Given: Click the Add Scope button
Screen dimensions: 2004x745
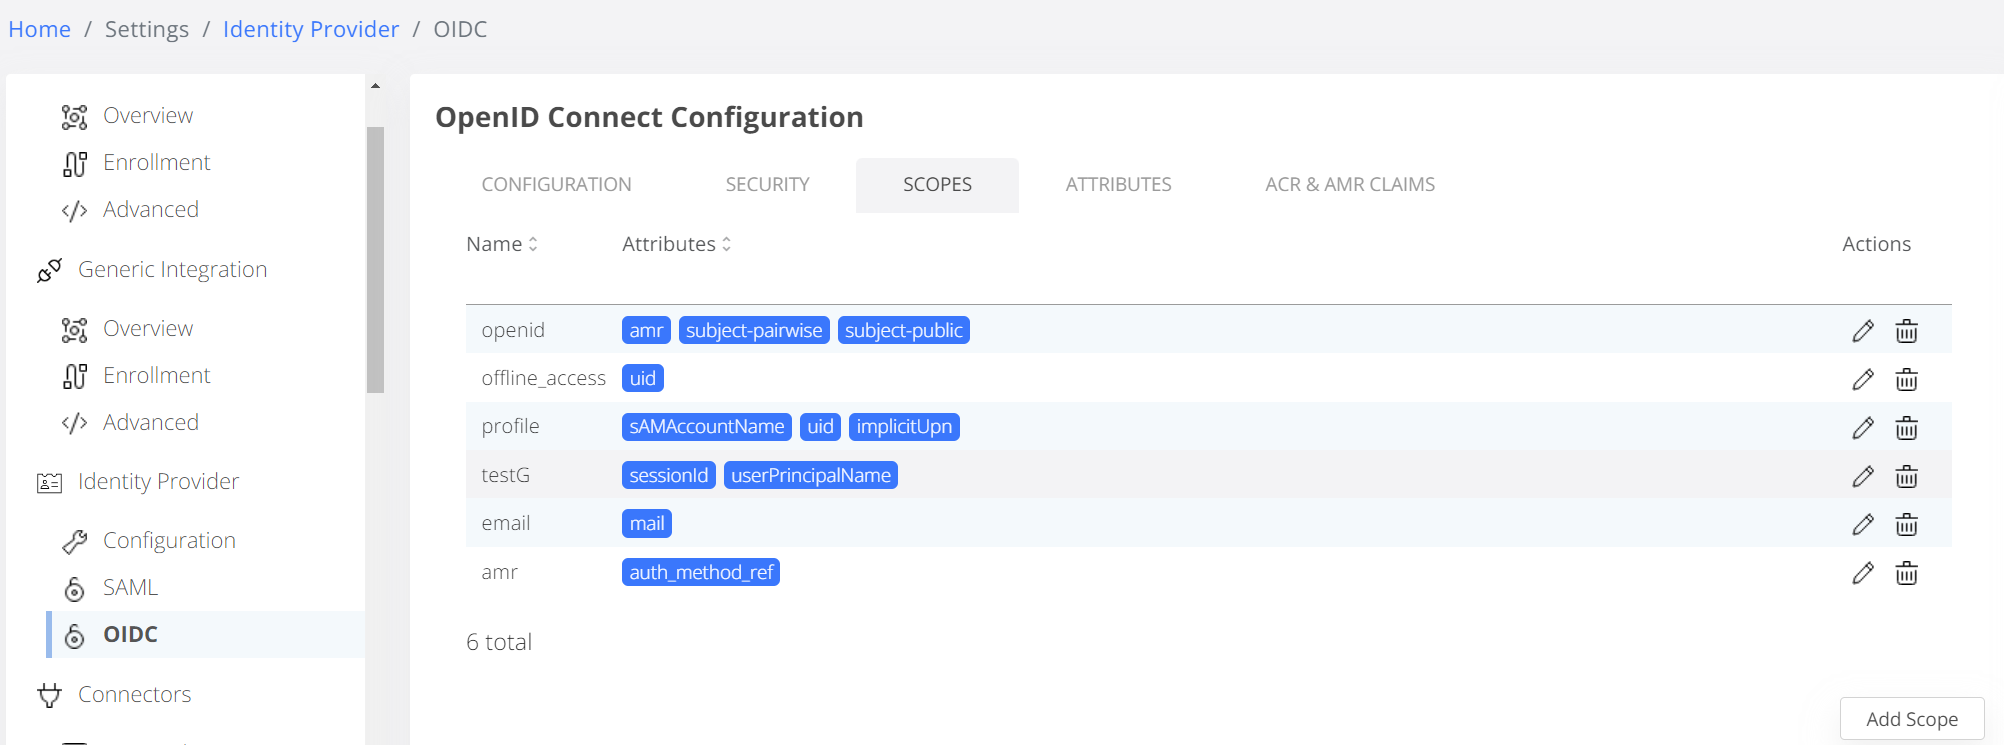Looking at the screenshot, I should pyautogui.click(x=1911, y=719).
